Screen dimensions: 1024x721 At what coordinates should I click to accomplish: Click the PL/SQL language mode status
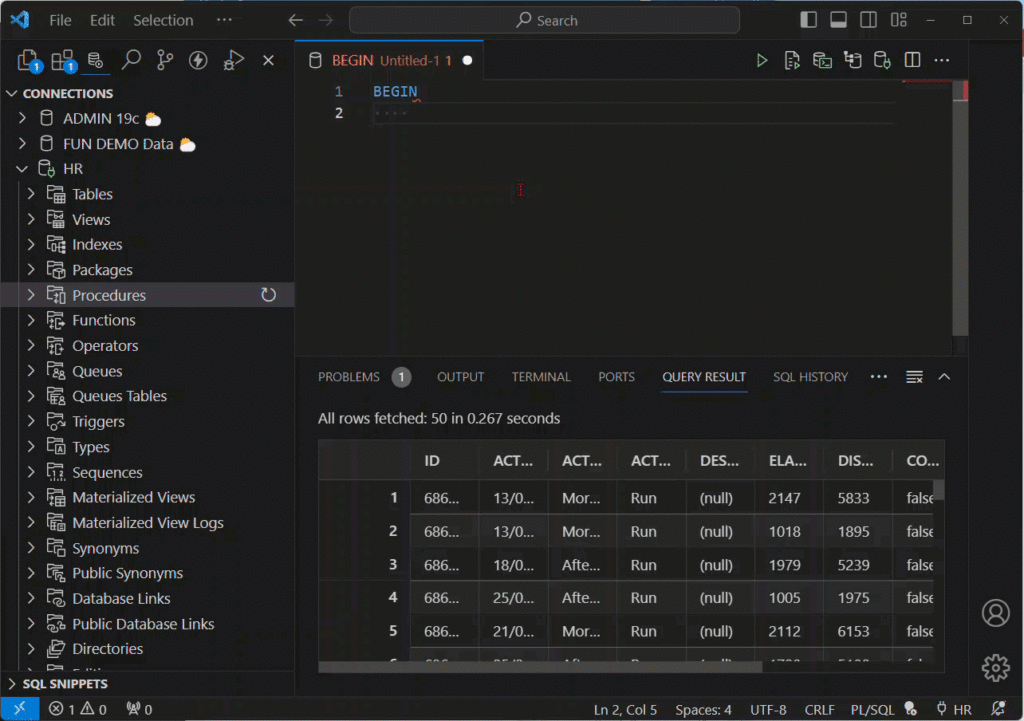click(872, 709)
